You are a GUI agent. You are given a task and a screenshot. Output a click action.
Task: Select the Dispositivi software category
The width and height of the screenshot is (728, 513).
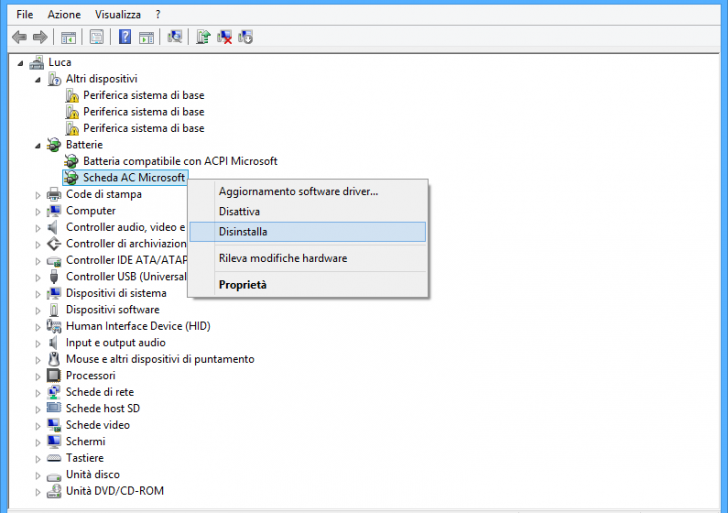113,310
